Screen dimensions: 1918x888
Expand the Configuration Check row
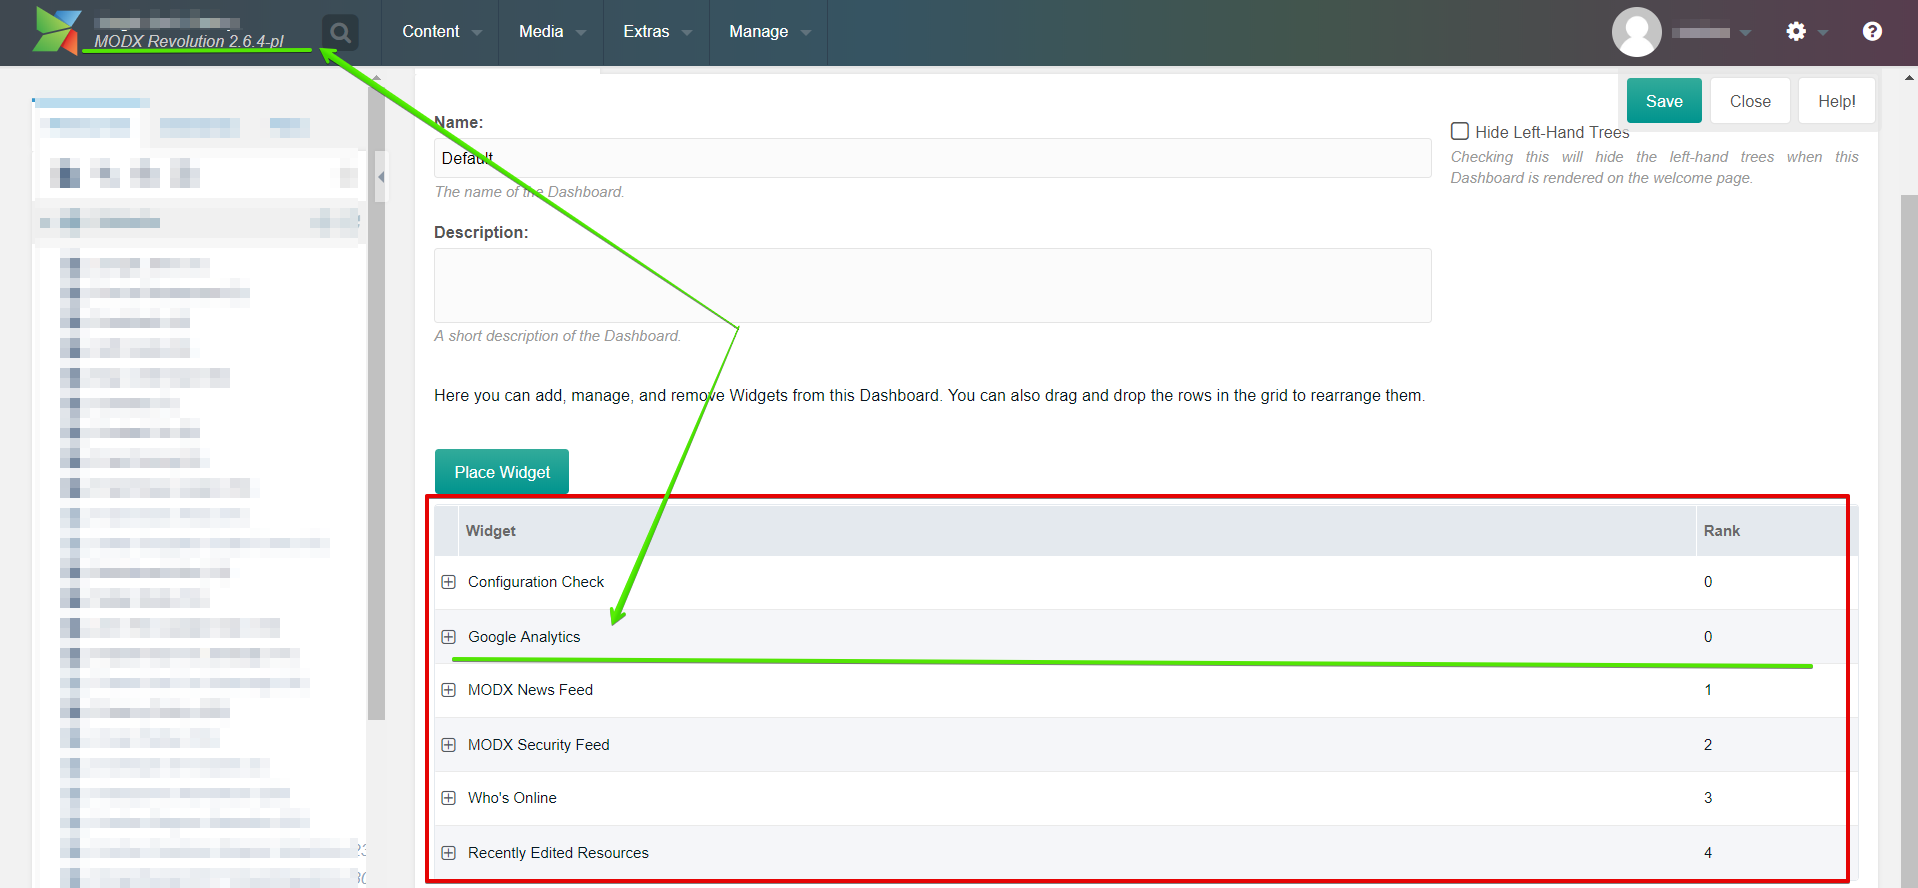(x=448, y=582)
